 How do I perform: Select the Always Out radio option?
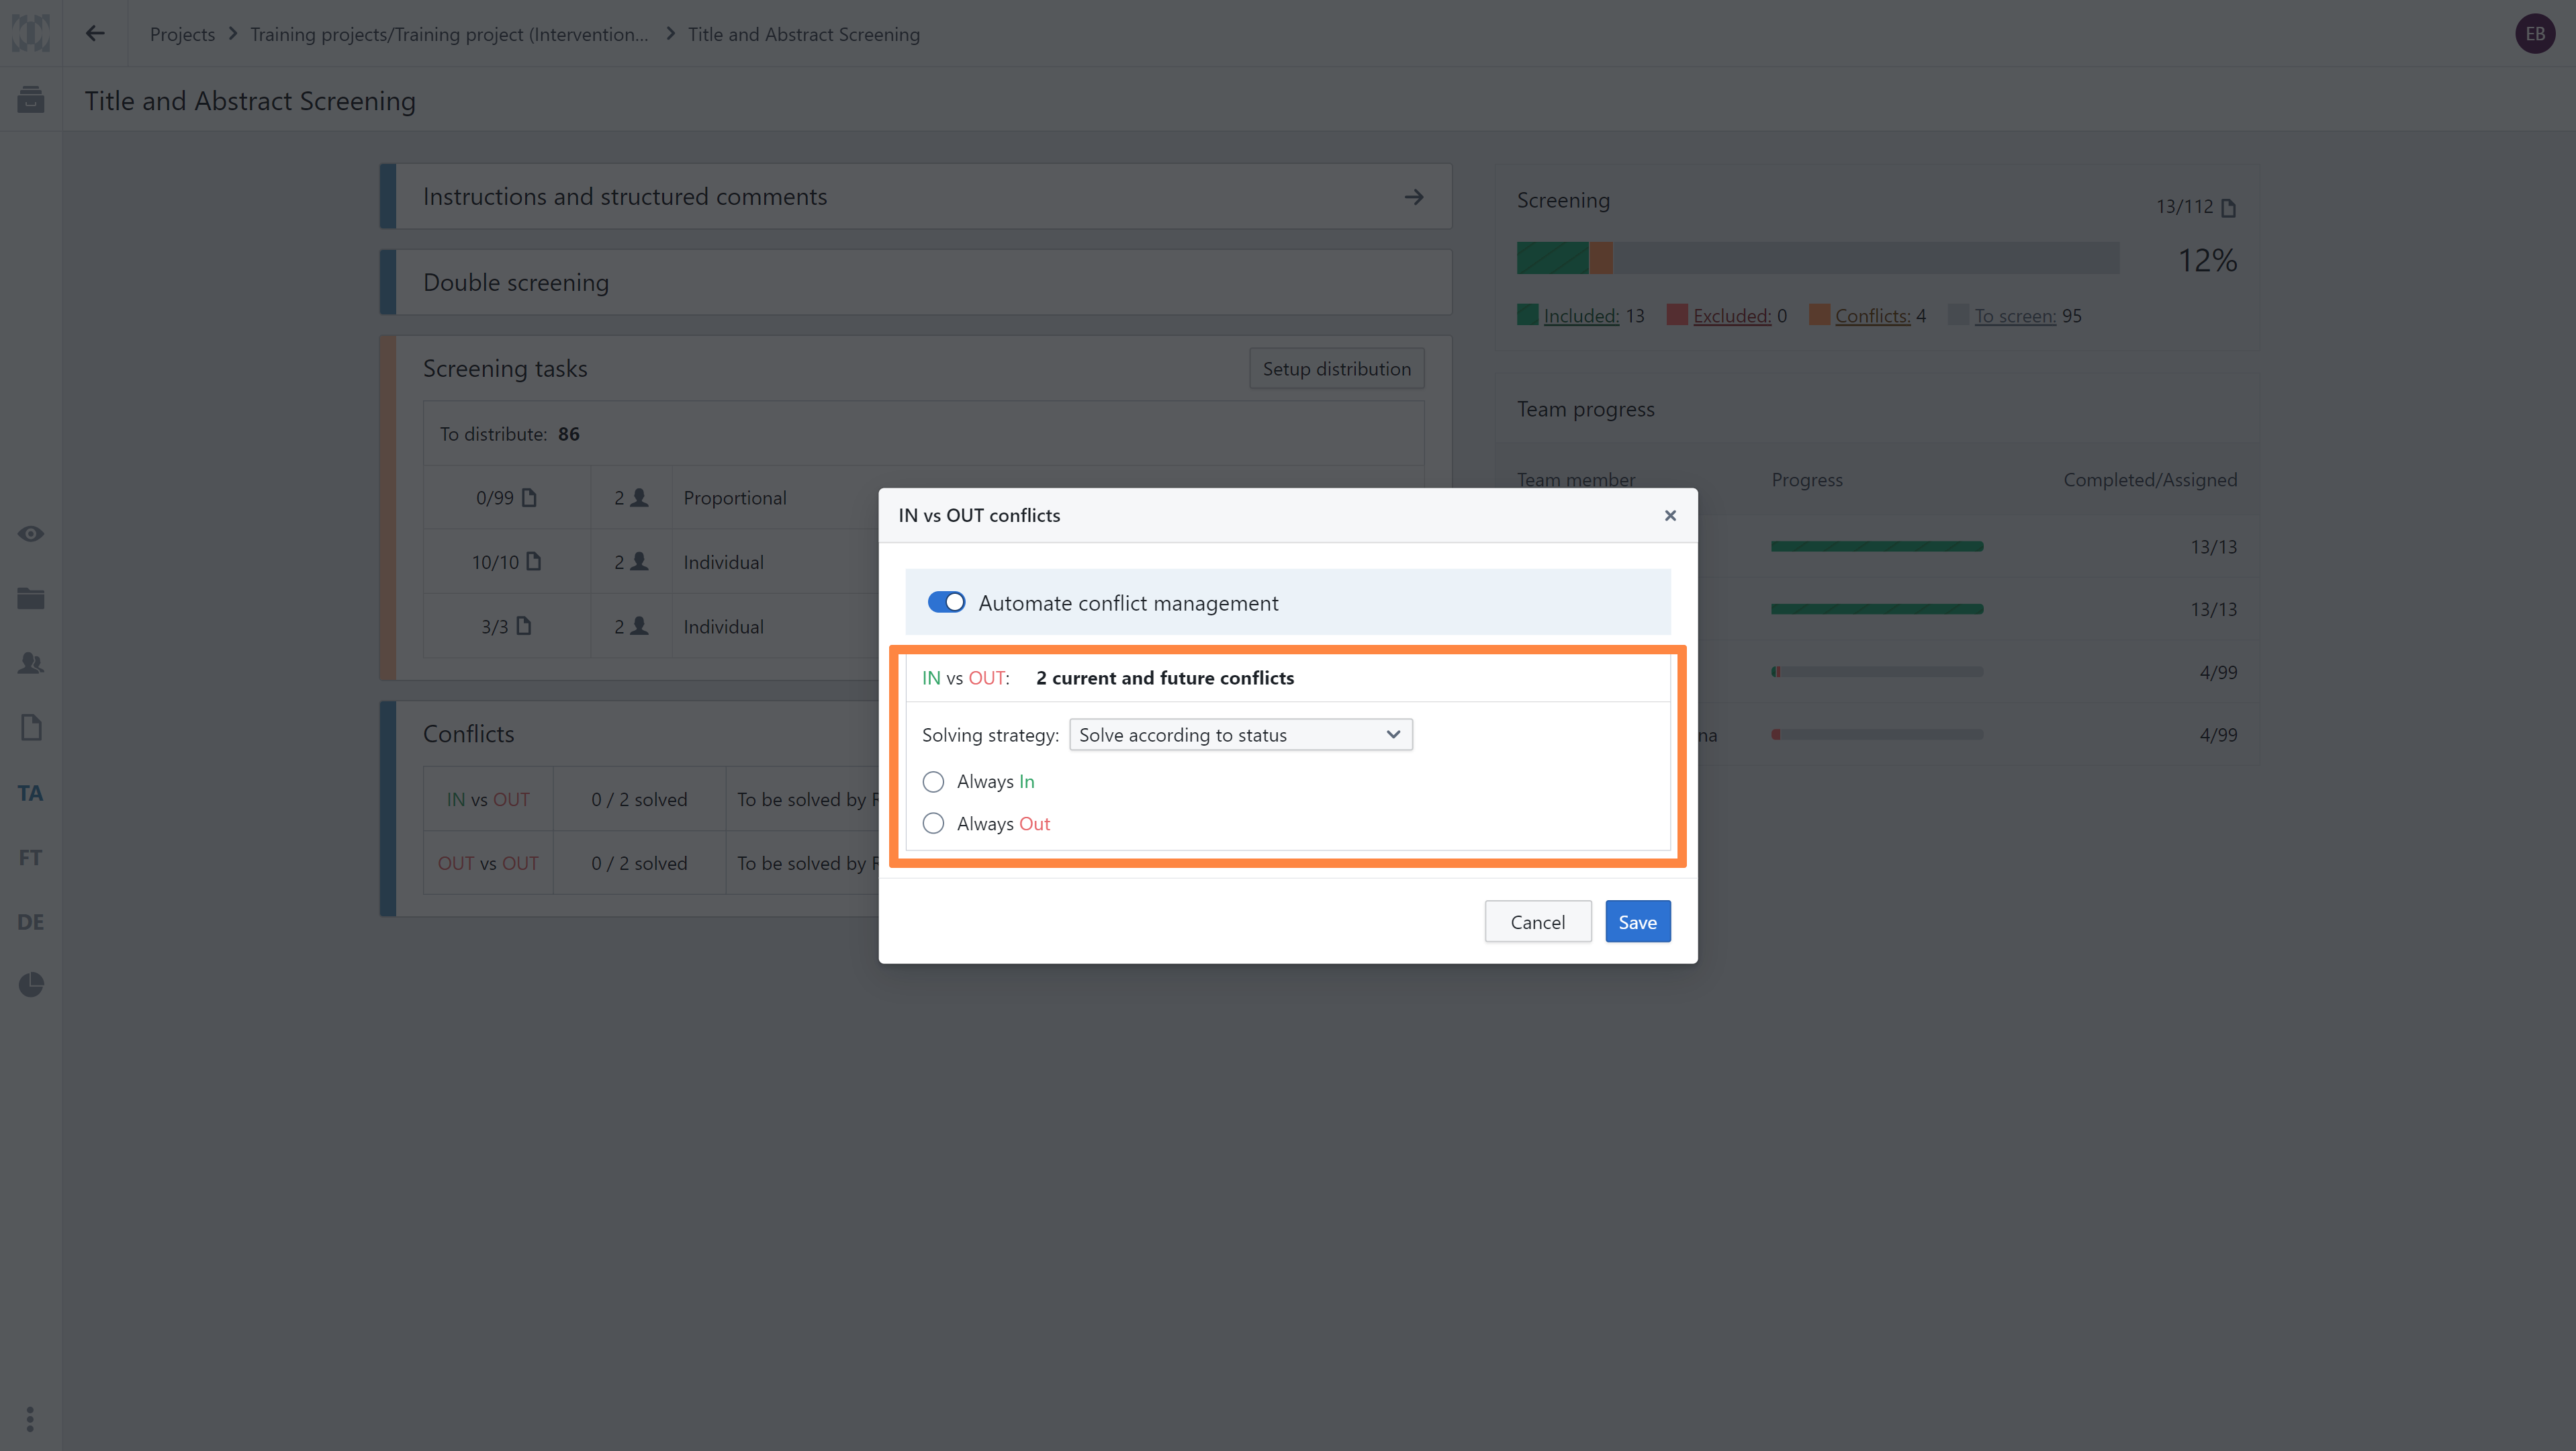tap(933, 823)
